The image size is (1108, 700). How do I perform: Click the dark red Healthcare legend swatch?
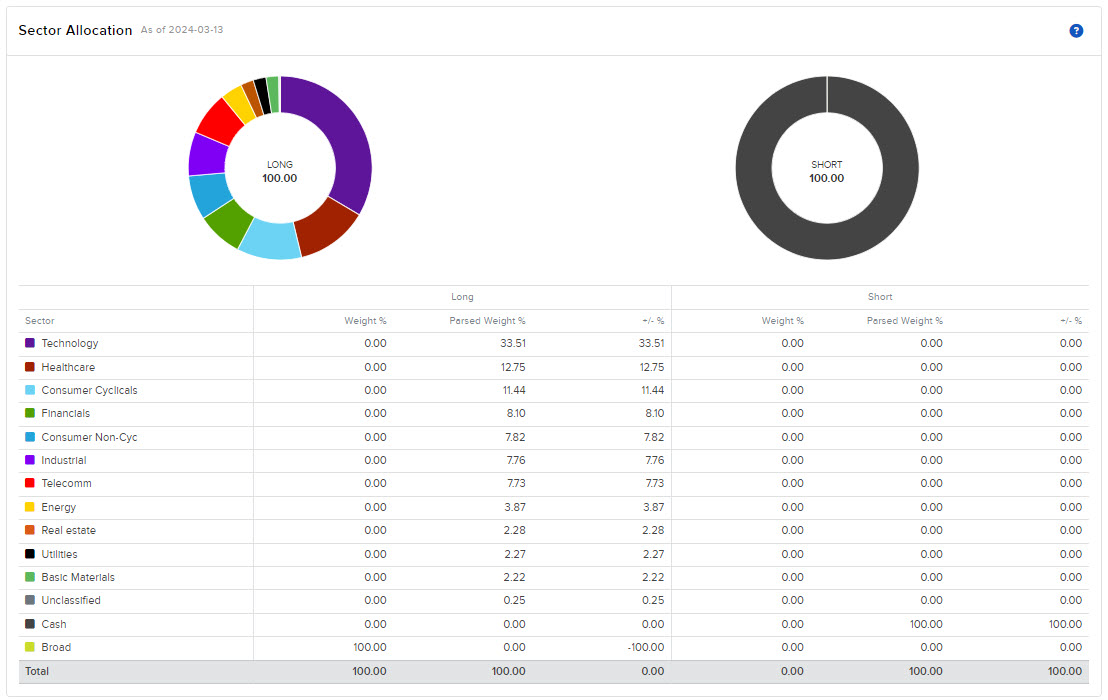[30, 367]
